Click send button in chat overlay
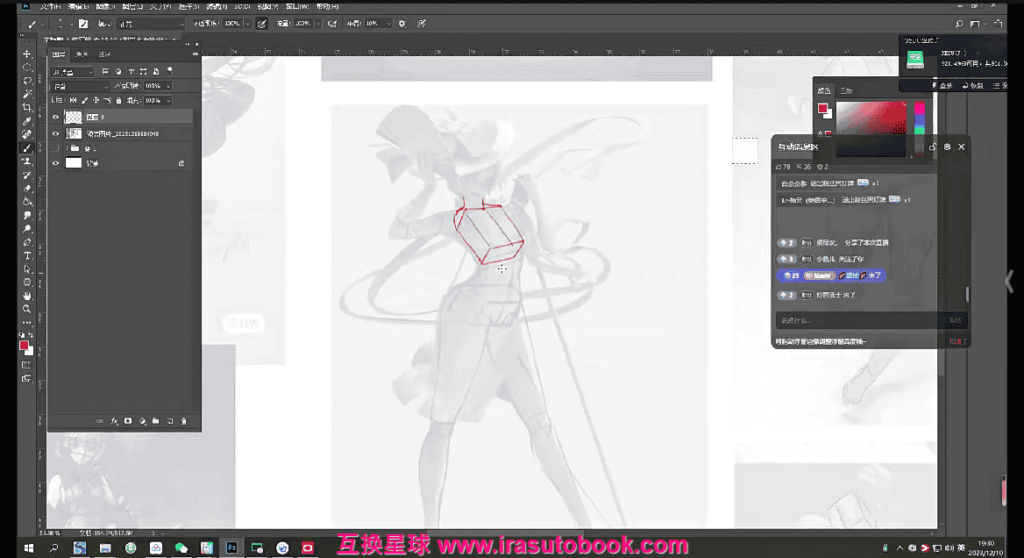The image size is (1024, 558). coord(955,320)
